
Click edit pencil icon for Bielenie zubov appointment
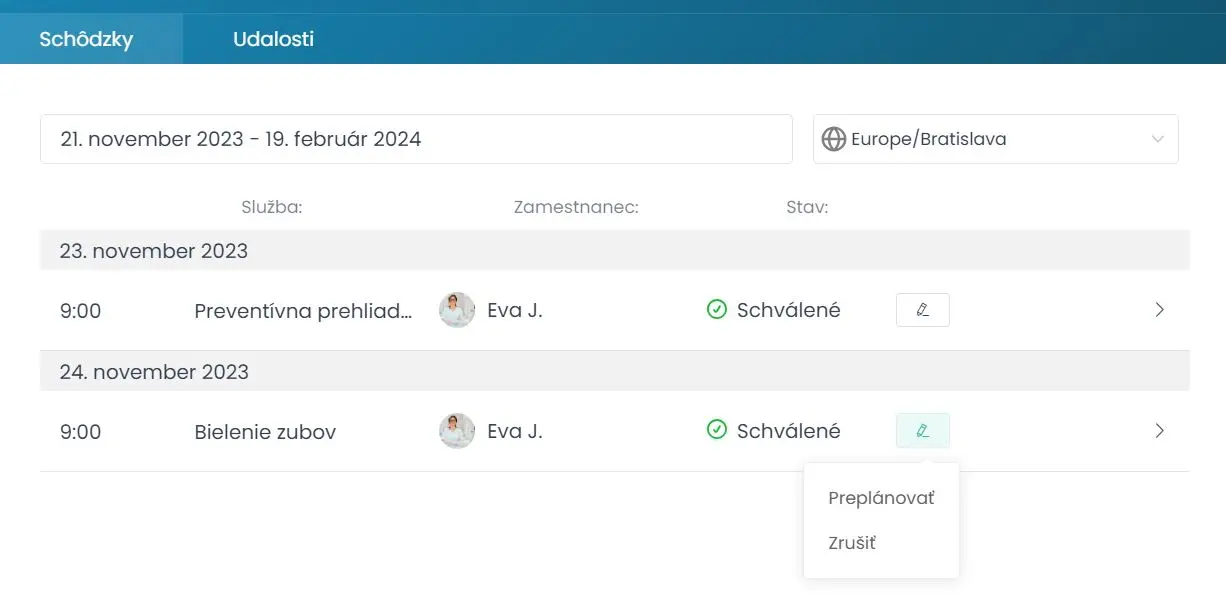coord(922,431)
